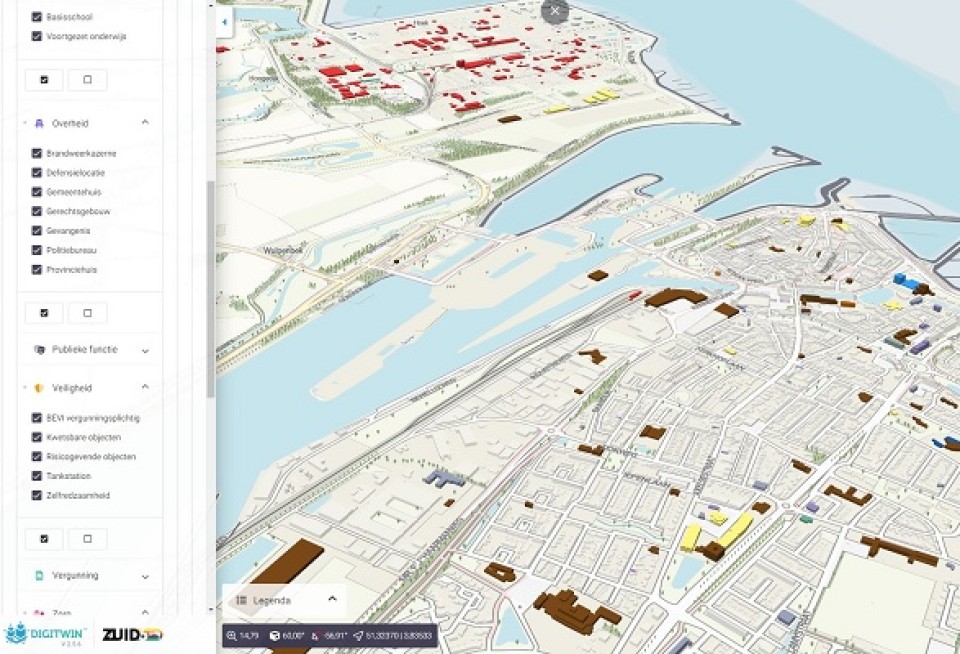This screenshot has width=960, height=654.
Task: Toggle the Tankstation checkbox off
Action: [x=37, y=476]
